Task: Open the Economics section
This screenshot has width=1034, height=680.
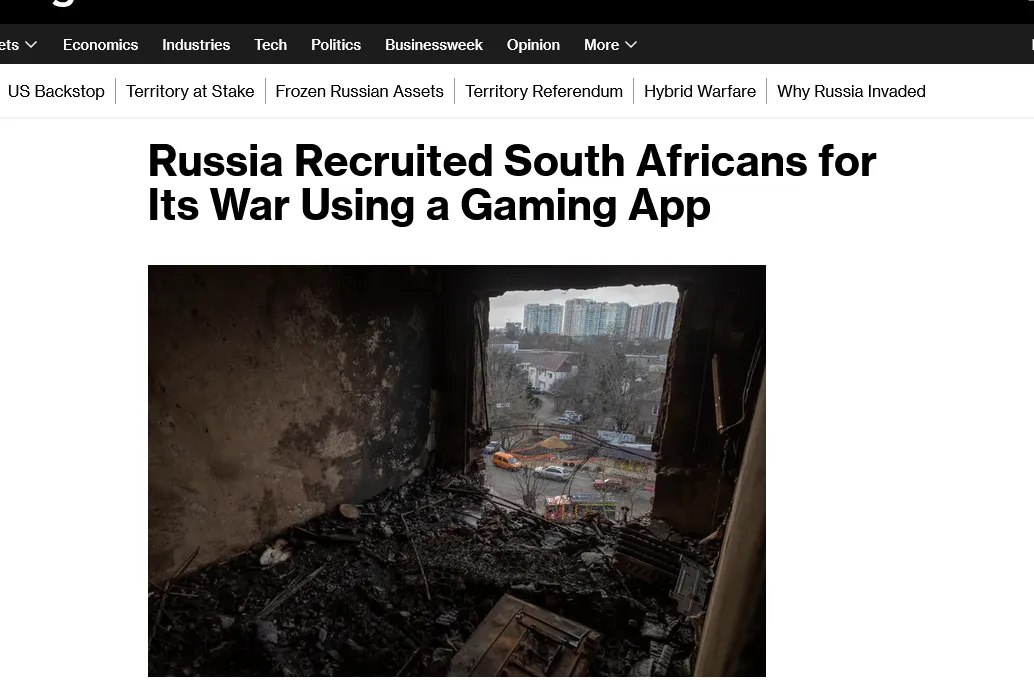Action: 100,45
